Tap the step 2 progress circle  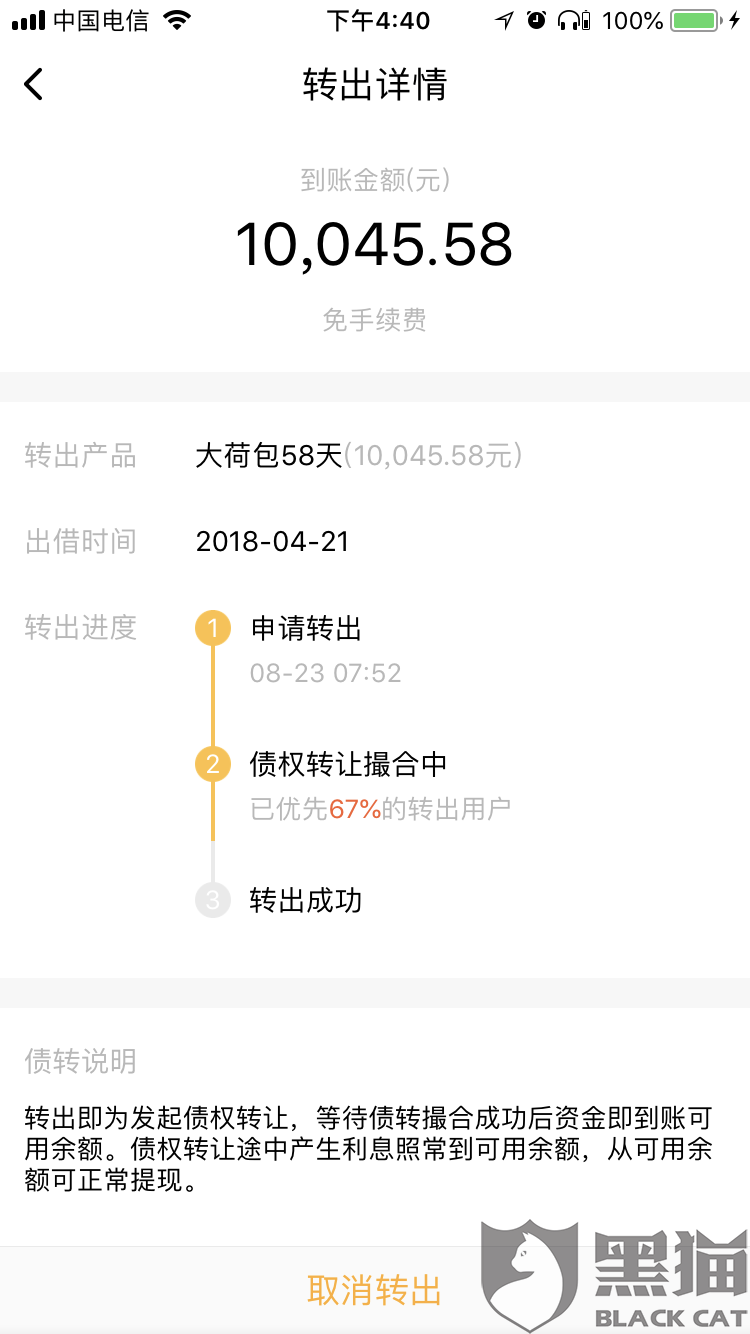[x=212, y=765]
